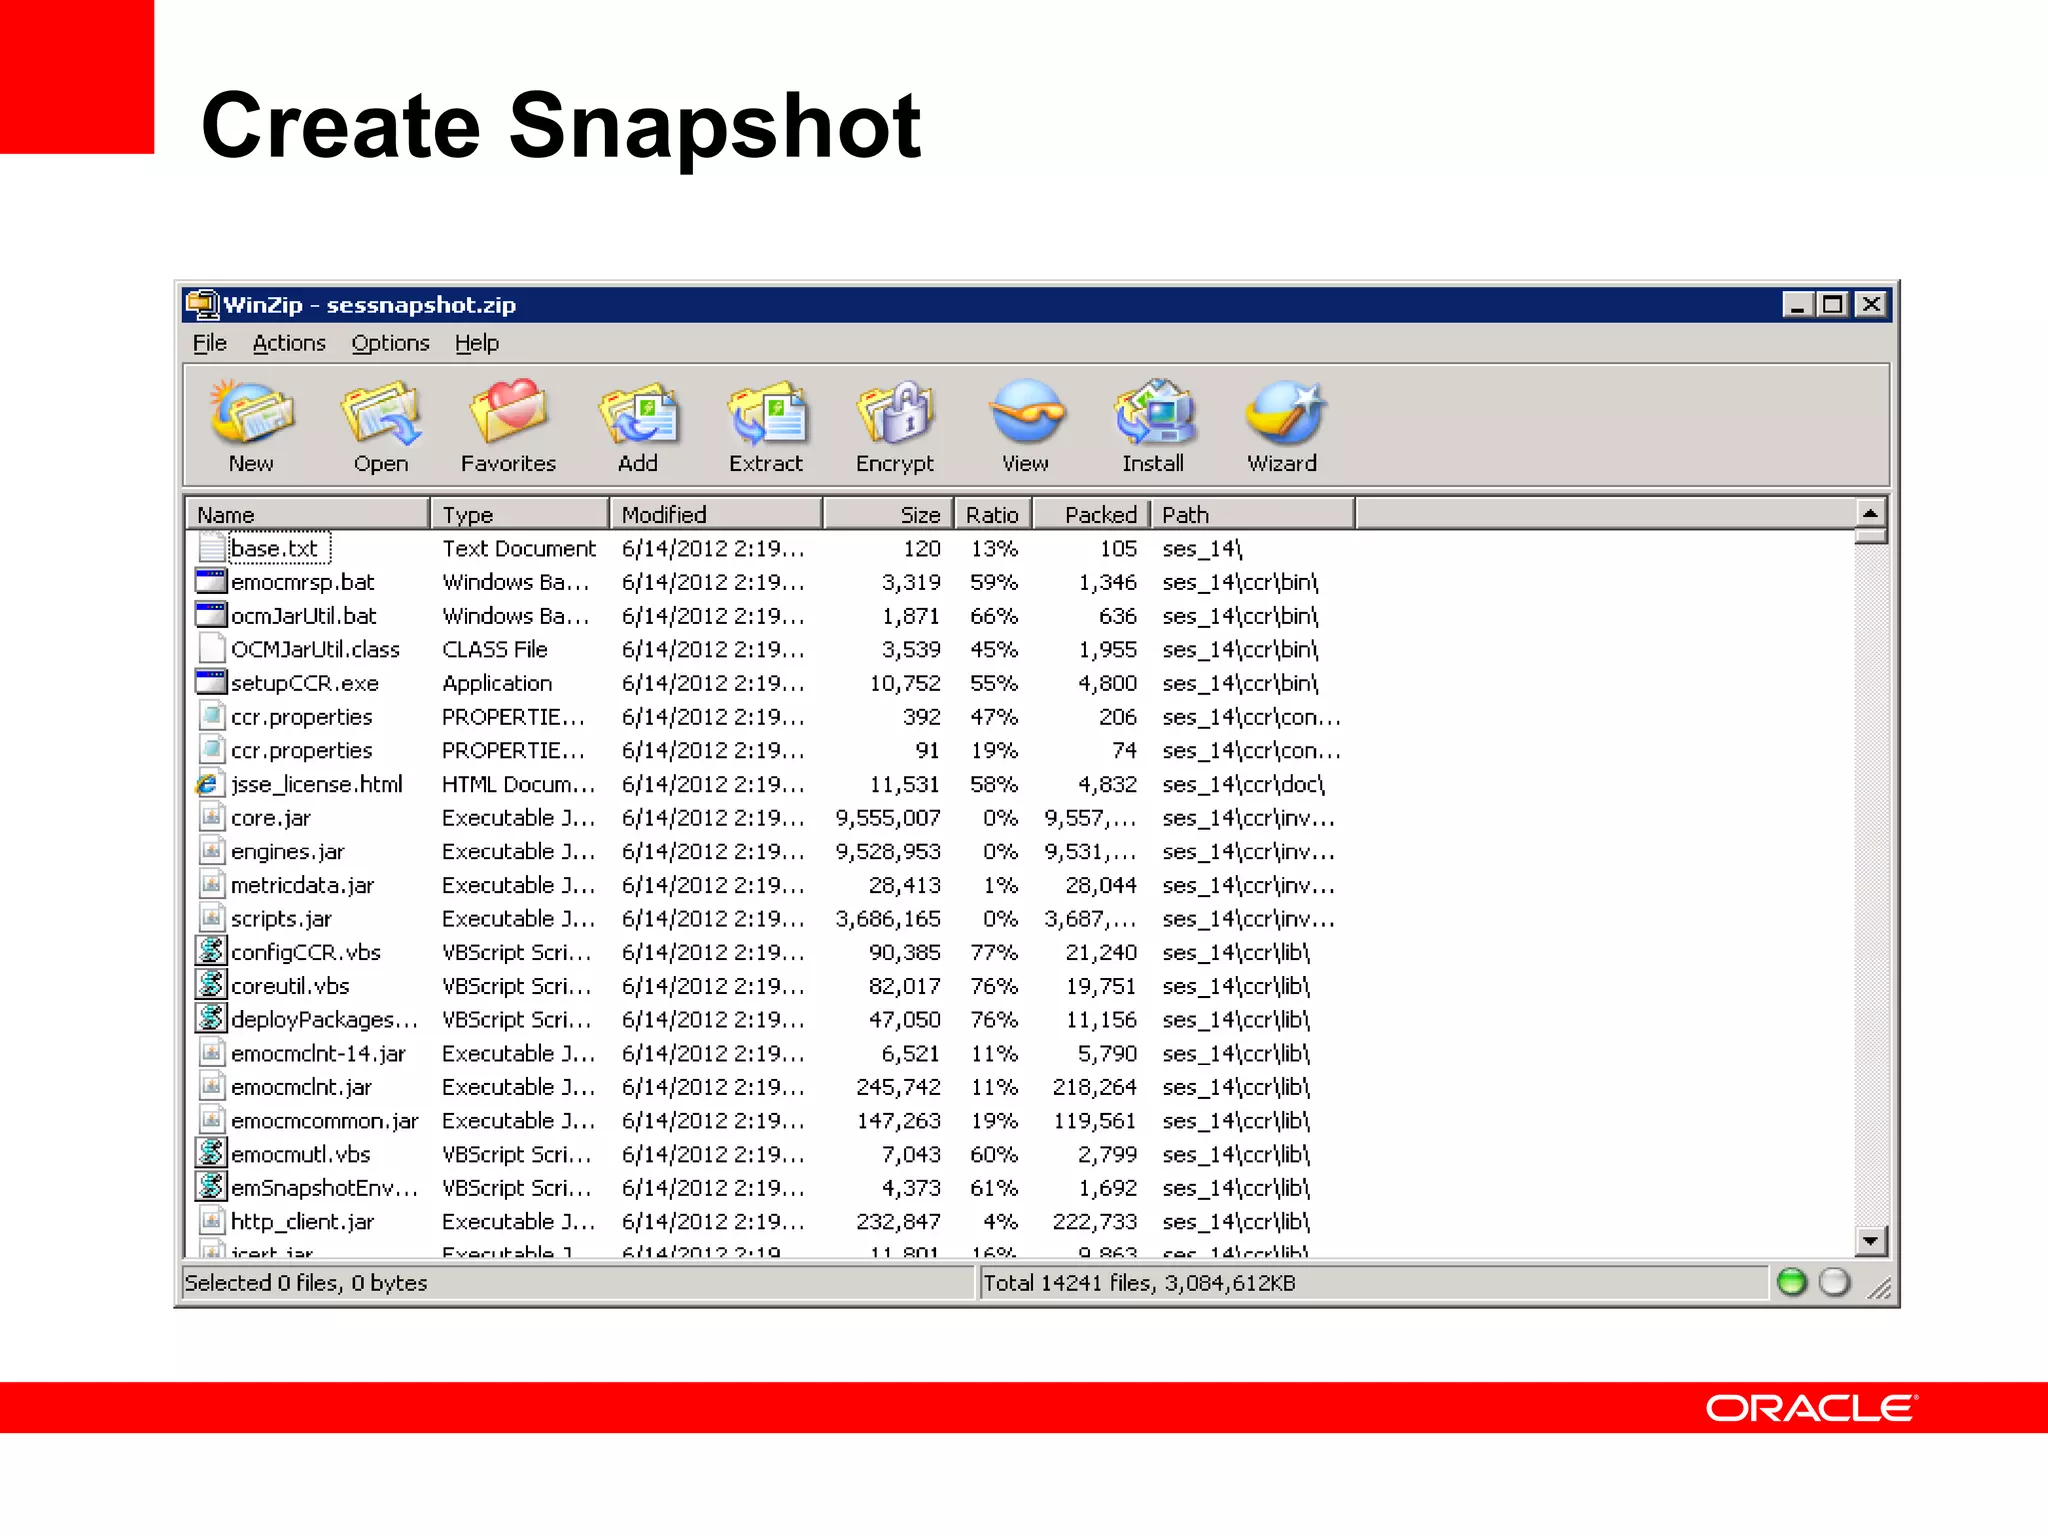Select the emocmrsp.bat file icon
Screen dimensions: 2048x1536
coord(210,581)
